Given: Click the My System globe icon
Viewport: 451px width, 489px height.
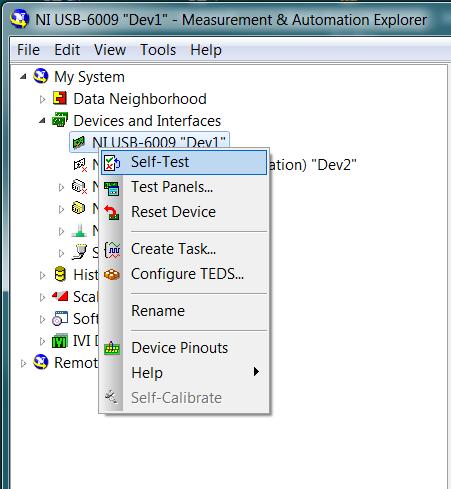Looking at the screenshot, I should click(41, 76).
